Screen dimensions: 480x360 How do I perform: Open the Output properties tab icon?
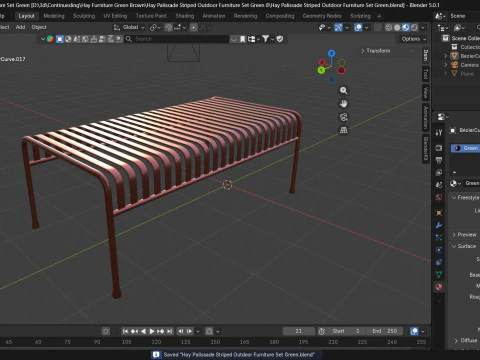click(x=439, y=160)
